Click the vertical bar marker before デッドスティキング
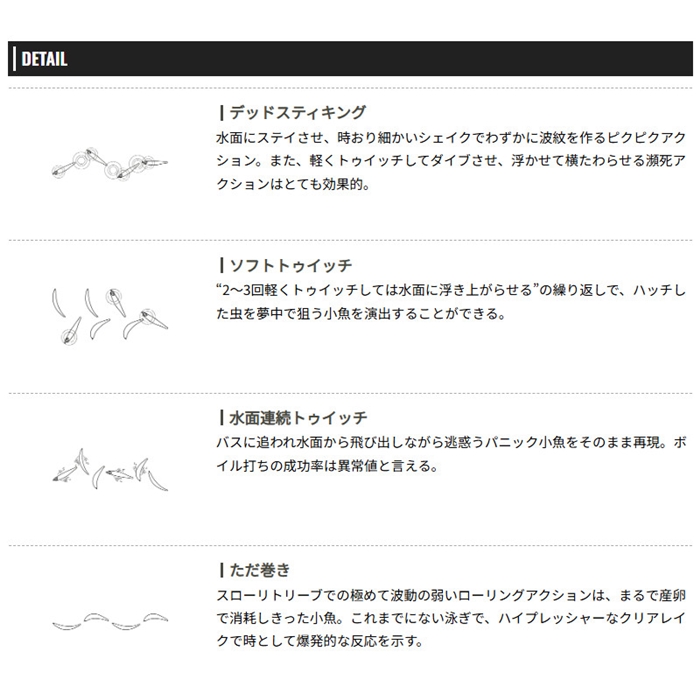700x700 pixels. [220, 113]
